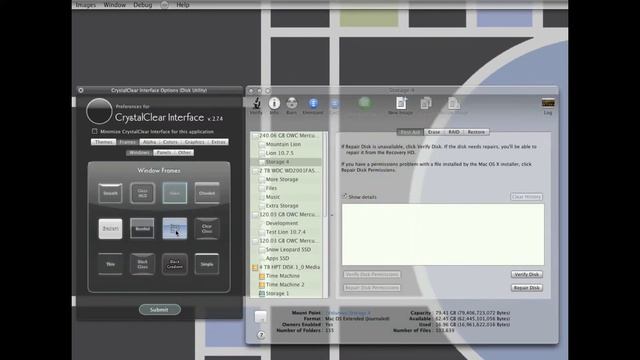Select the Glass HUD window frame thumbnail
The height and width of the screenshot is (360, 640).
tap(142, 193)
